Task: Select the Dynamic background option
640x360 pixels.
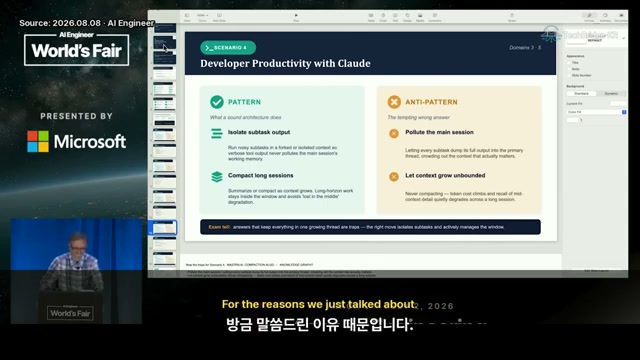Action: coord(611,93)
